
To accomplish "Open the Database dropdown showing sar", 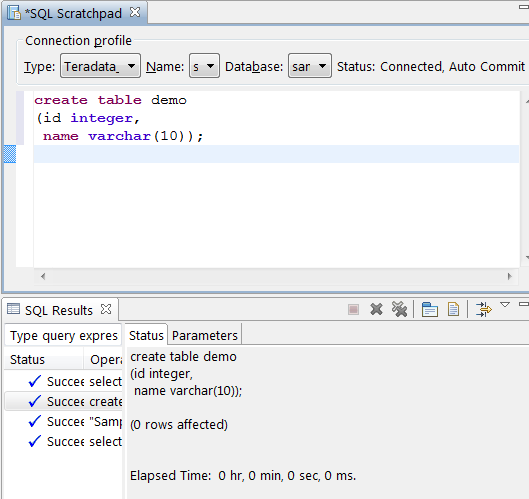I will coord(309,66).
